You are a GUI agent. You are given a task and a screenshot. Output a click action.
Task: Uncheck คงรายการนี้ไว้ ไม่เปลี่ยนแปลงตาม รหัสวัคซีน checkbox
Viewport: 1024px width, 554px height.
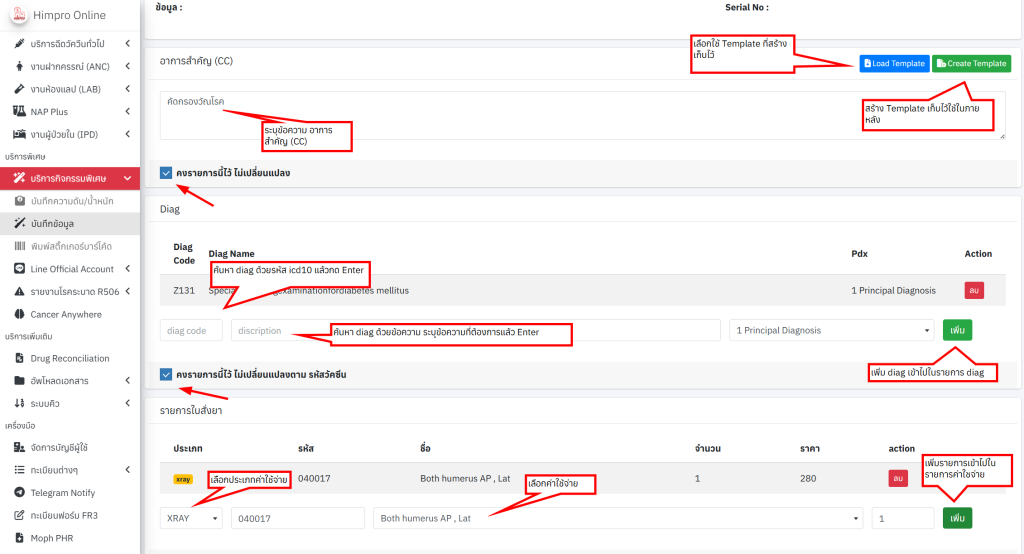166,374
